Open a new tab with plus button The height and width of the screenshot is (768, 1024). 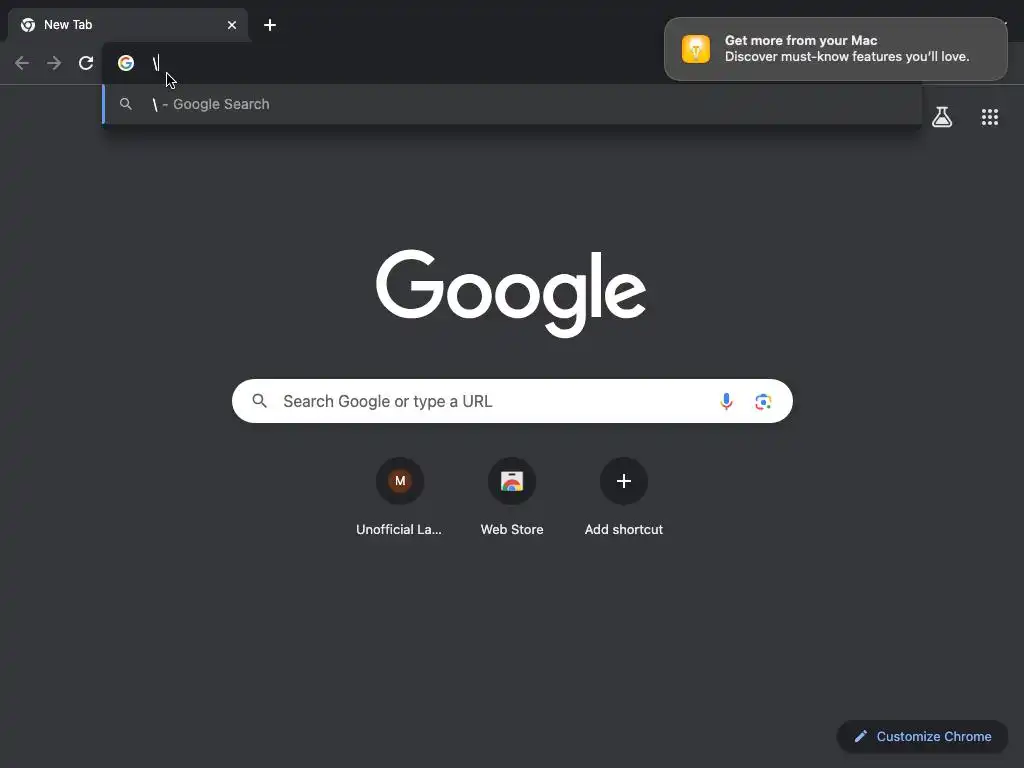click(270, 25)
